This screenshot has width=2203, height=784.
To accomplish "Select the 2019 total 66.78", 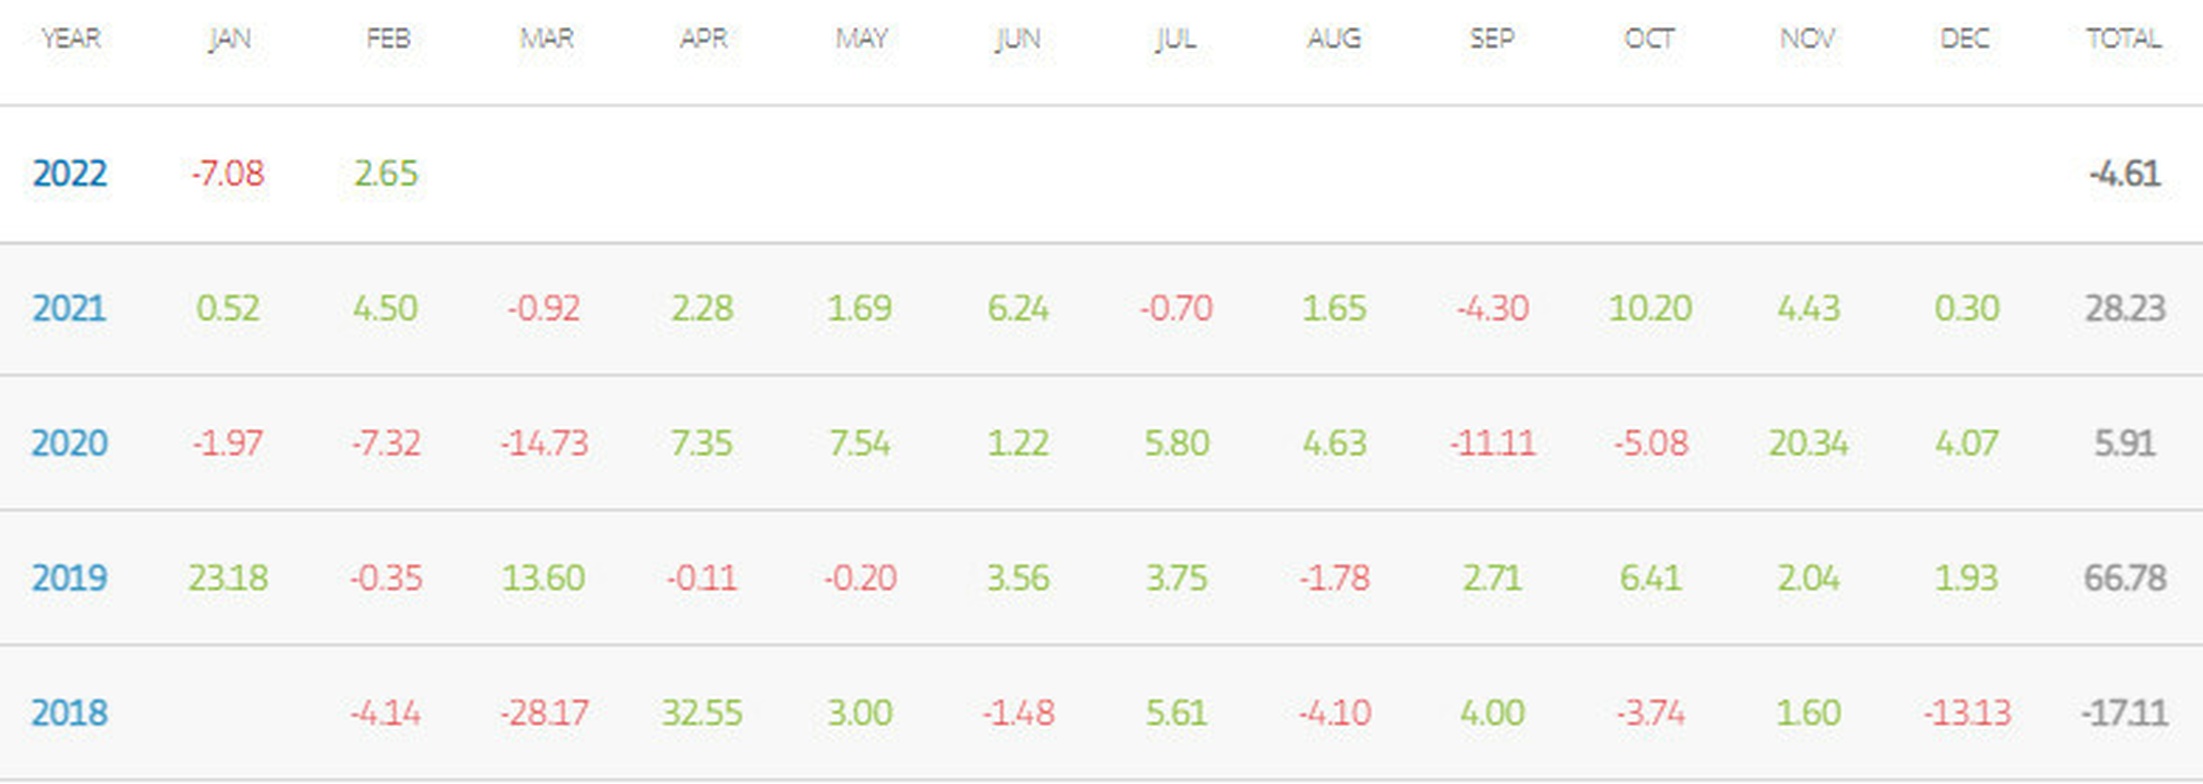I will pyautogui.click(x=2125, y=578).
